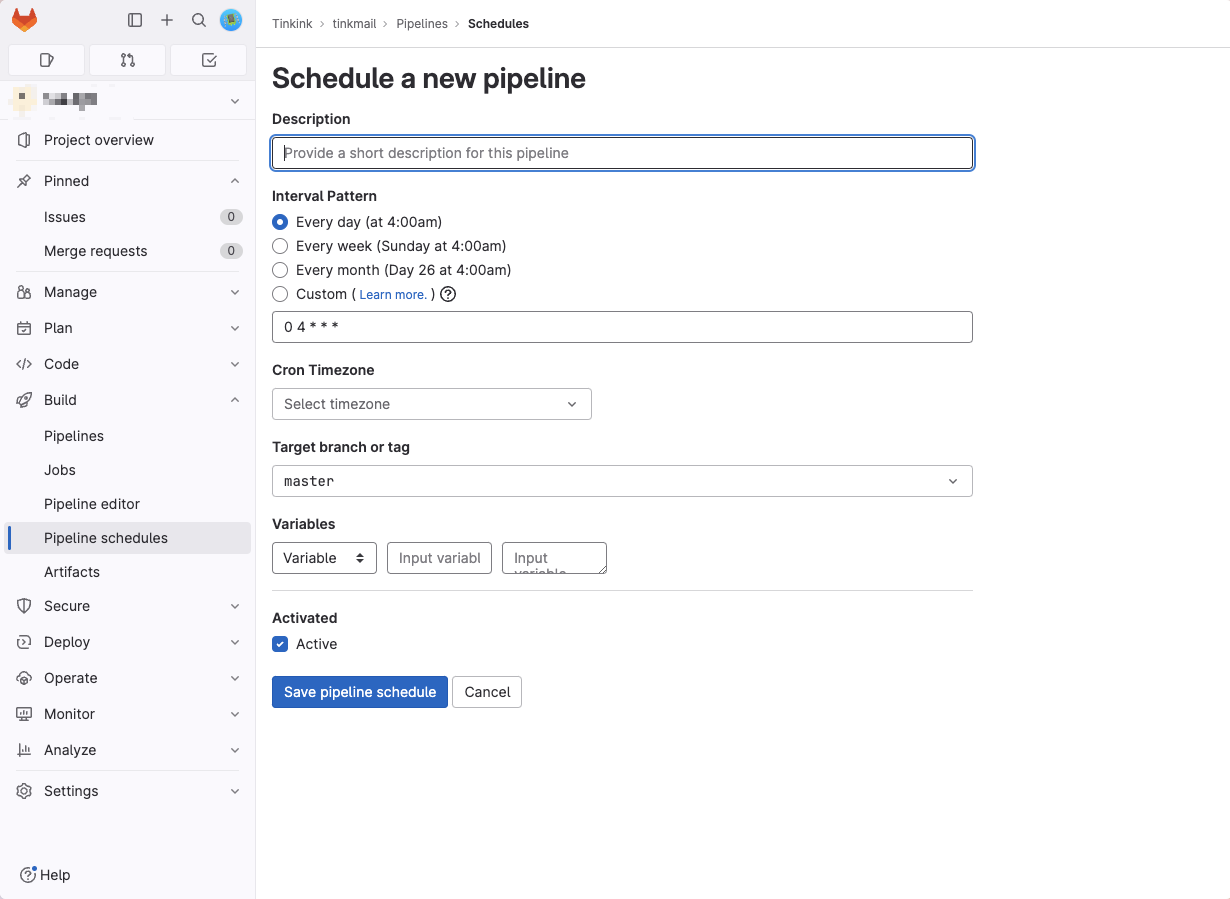
Task: Click the Operate cloud-gear icon
Action: [x=24, y=678]
